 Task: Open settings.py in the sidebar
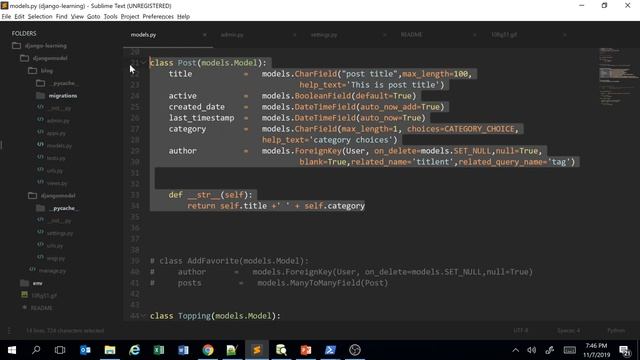coord(60,233)
